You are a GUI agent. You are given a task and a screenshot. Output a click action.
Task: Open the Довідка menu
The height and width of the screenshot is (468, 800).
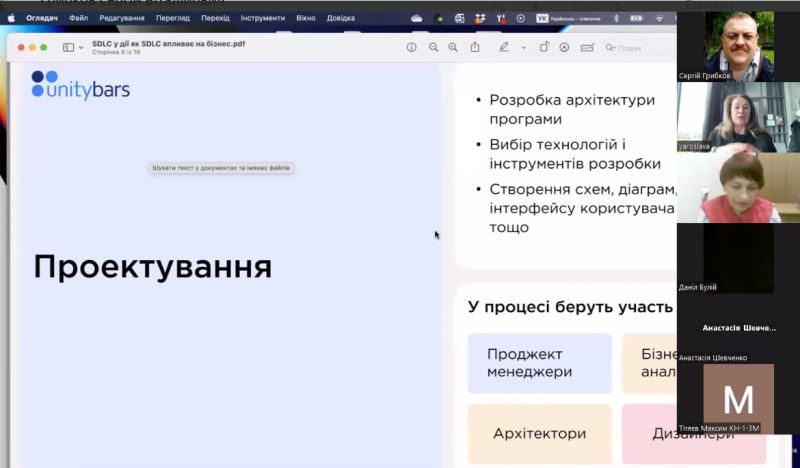[x=341, y=18]
